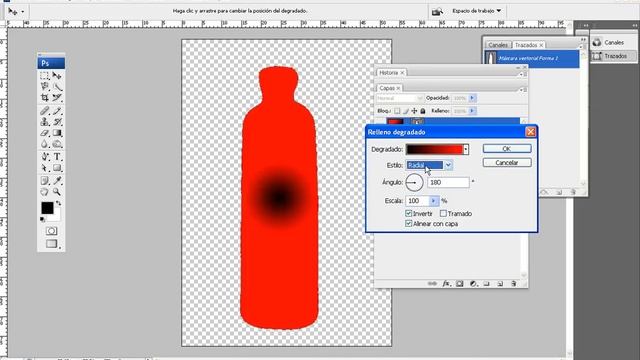Select the Clone Stamp tool

point(44,122)
